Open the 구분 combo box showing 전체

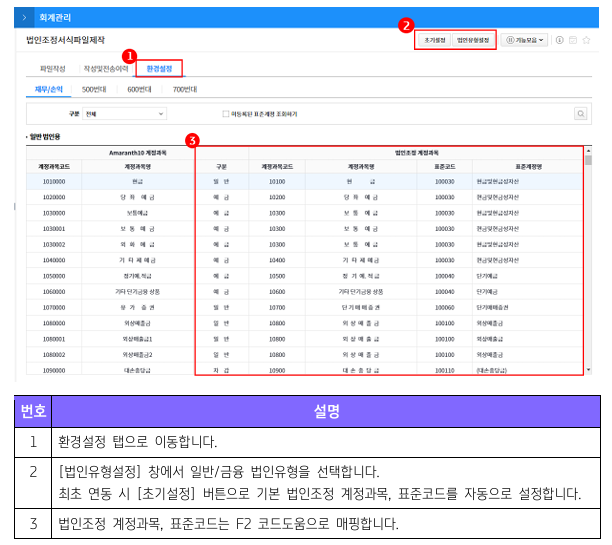pyautogui.click(x=125, y=114)
